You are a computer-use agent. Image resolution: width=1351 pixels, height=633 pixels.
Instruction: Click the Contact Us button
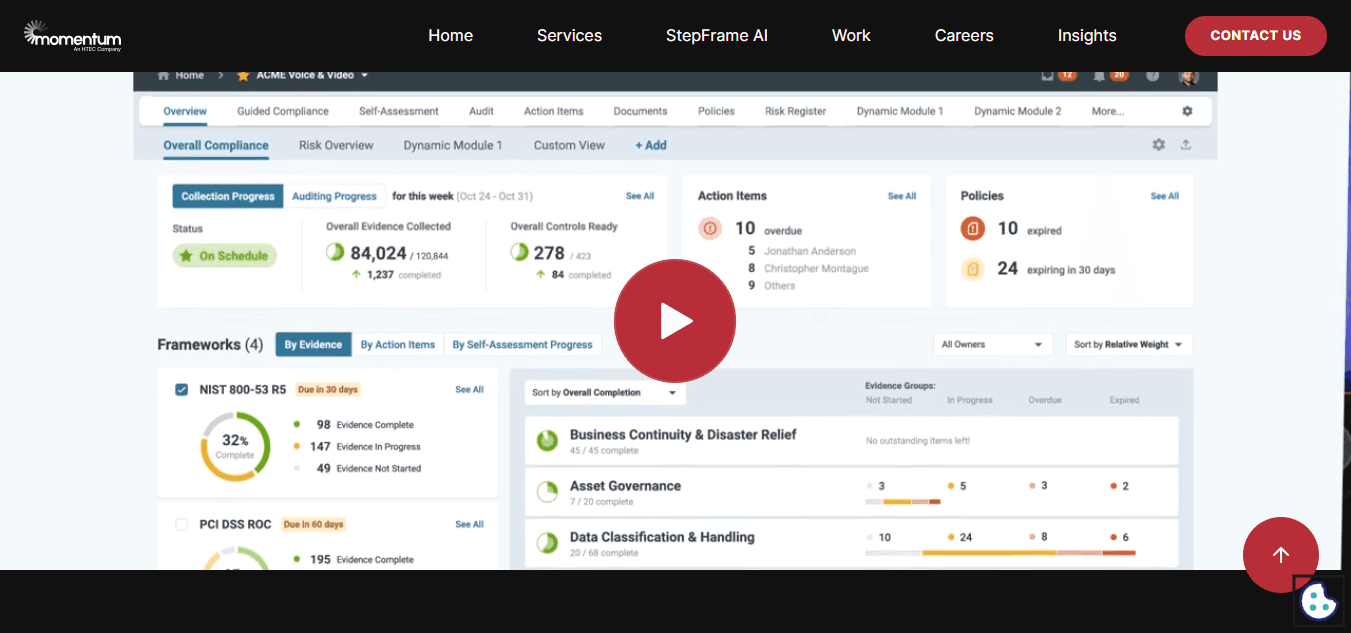(x=1256, y=36)
